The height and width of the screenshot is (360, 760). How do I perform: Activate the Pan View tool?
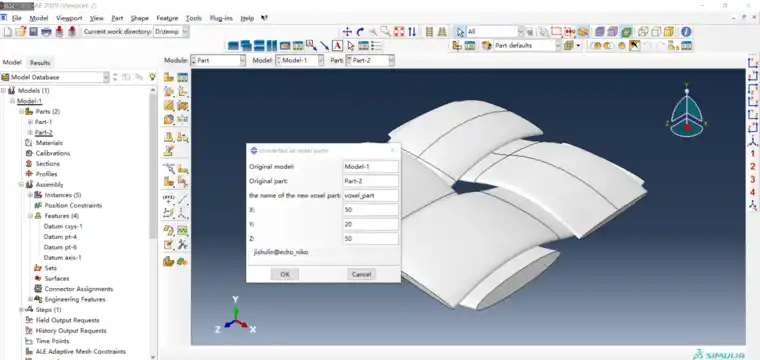pyautogui.click(x=347, y=32)
